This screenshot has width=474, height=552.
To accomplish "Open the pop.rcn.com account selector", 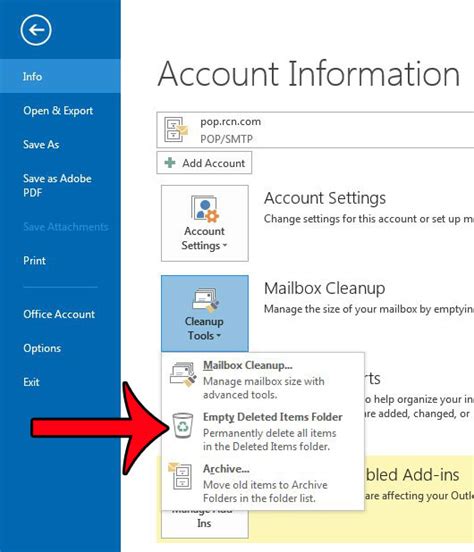I will (315, 130).
